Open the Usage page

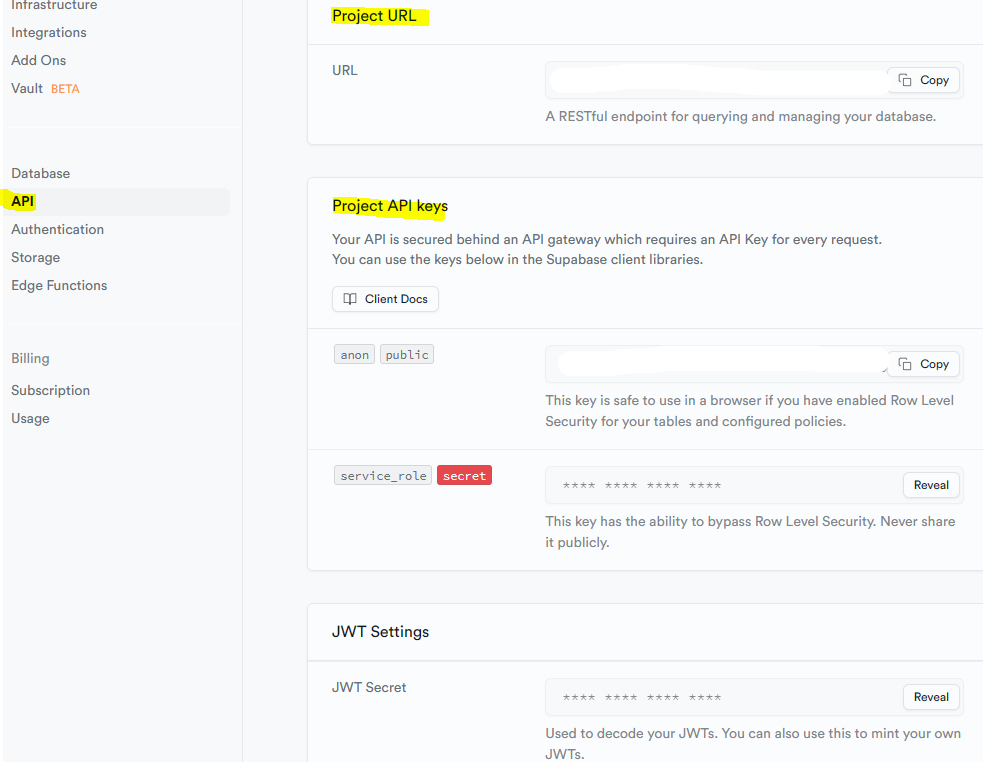30,418
